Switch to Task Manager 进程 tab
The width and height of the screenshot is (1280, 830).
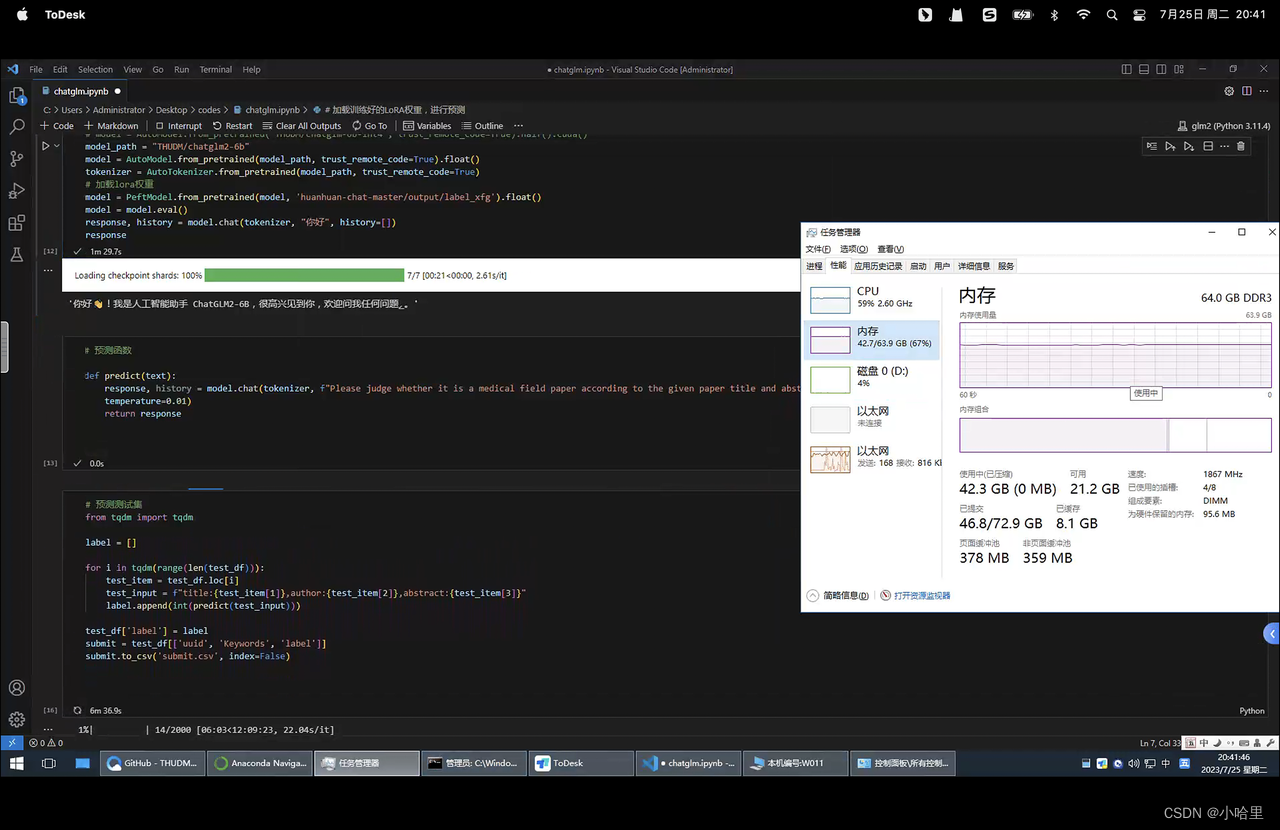coord(814,266)
